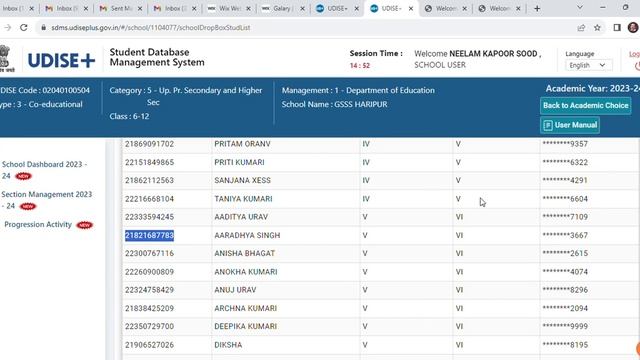Click the site lock icon in address bar
This screenshot has height=360, width=640.
click(43, 27)
